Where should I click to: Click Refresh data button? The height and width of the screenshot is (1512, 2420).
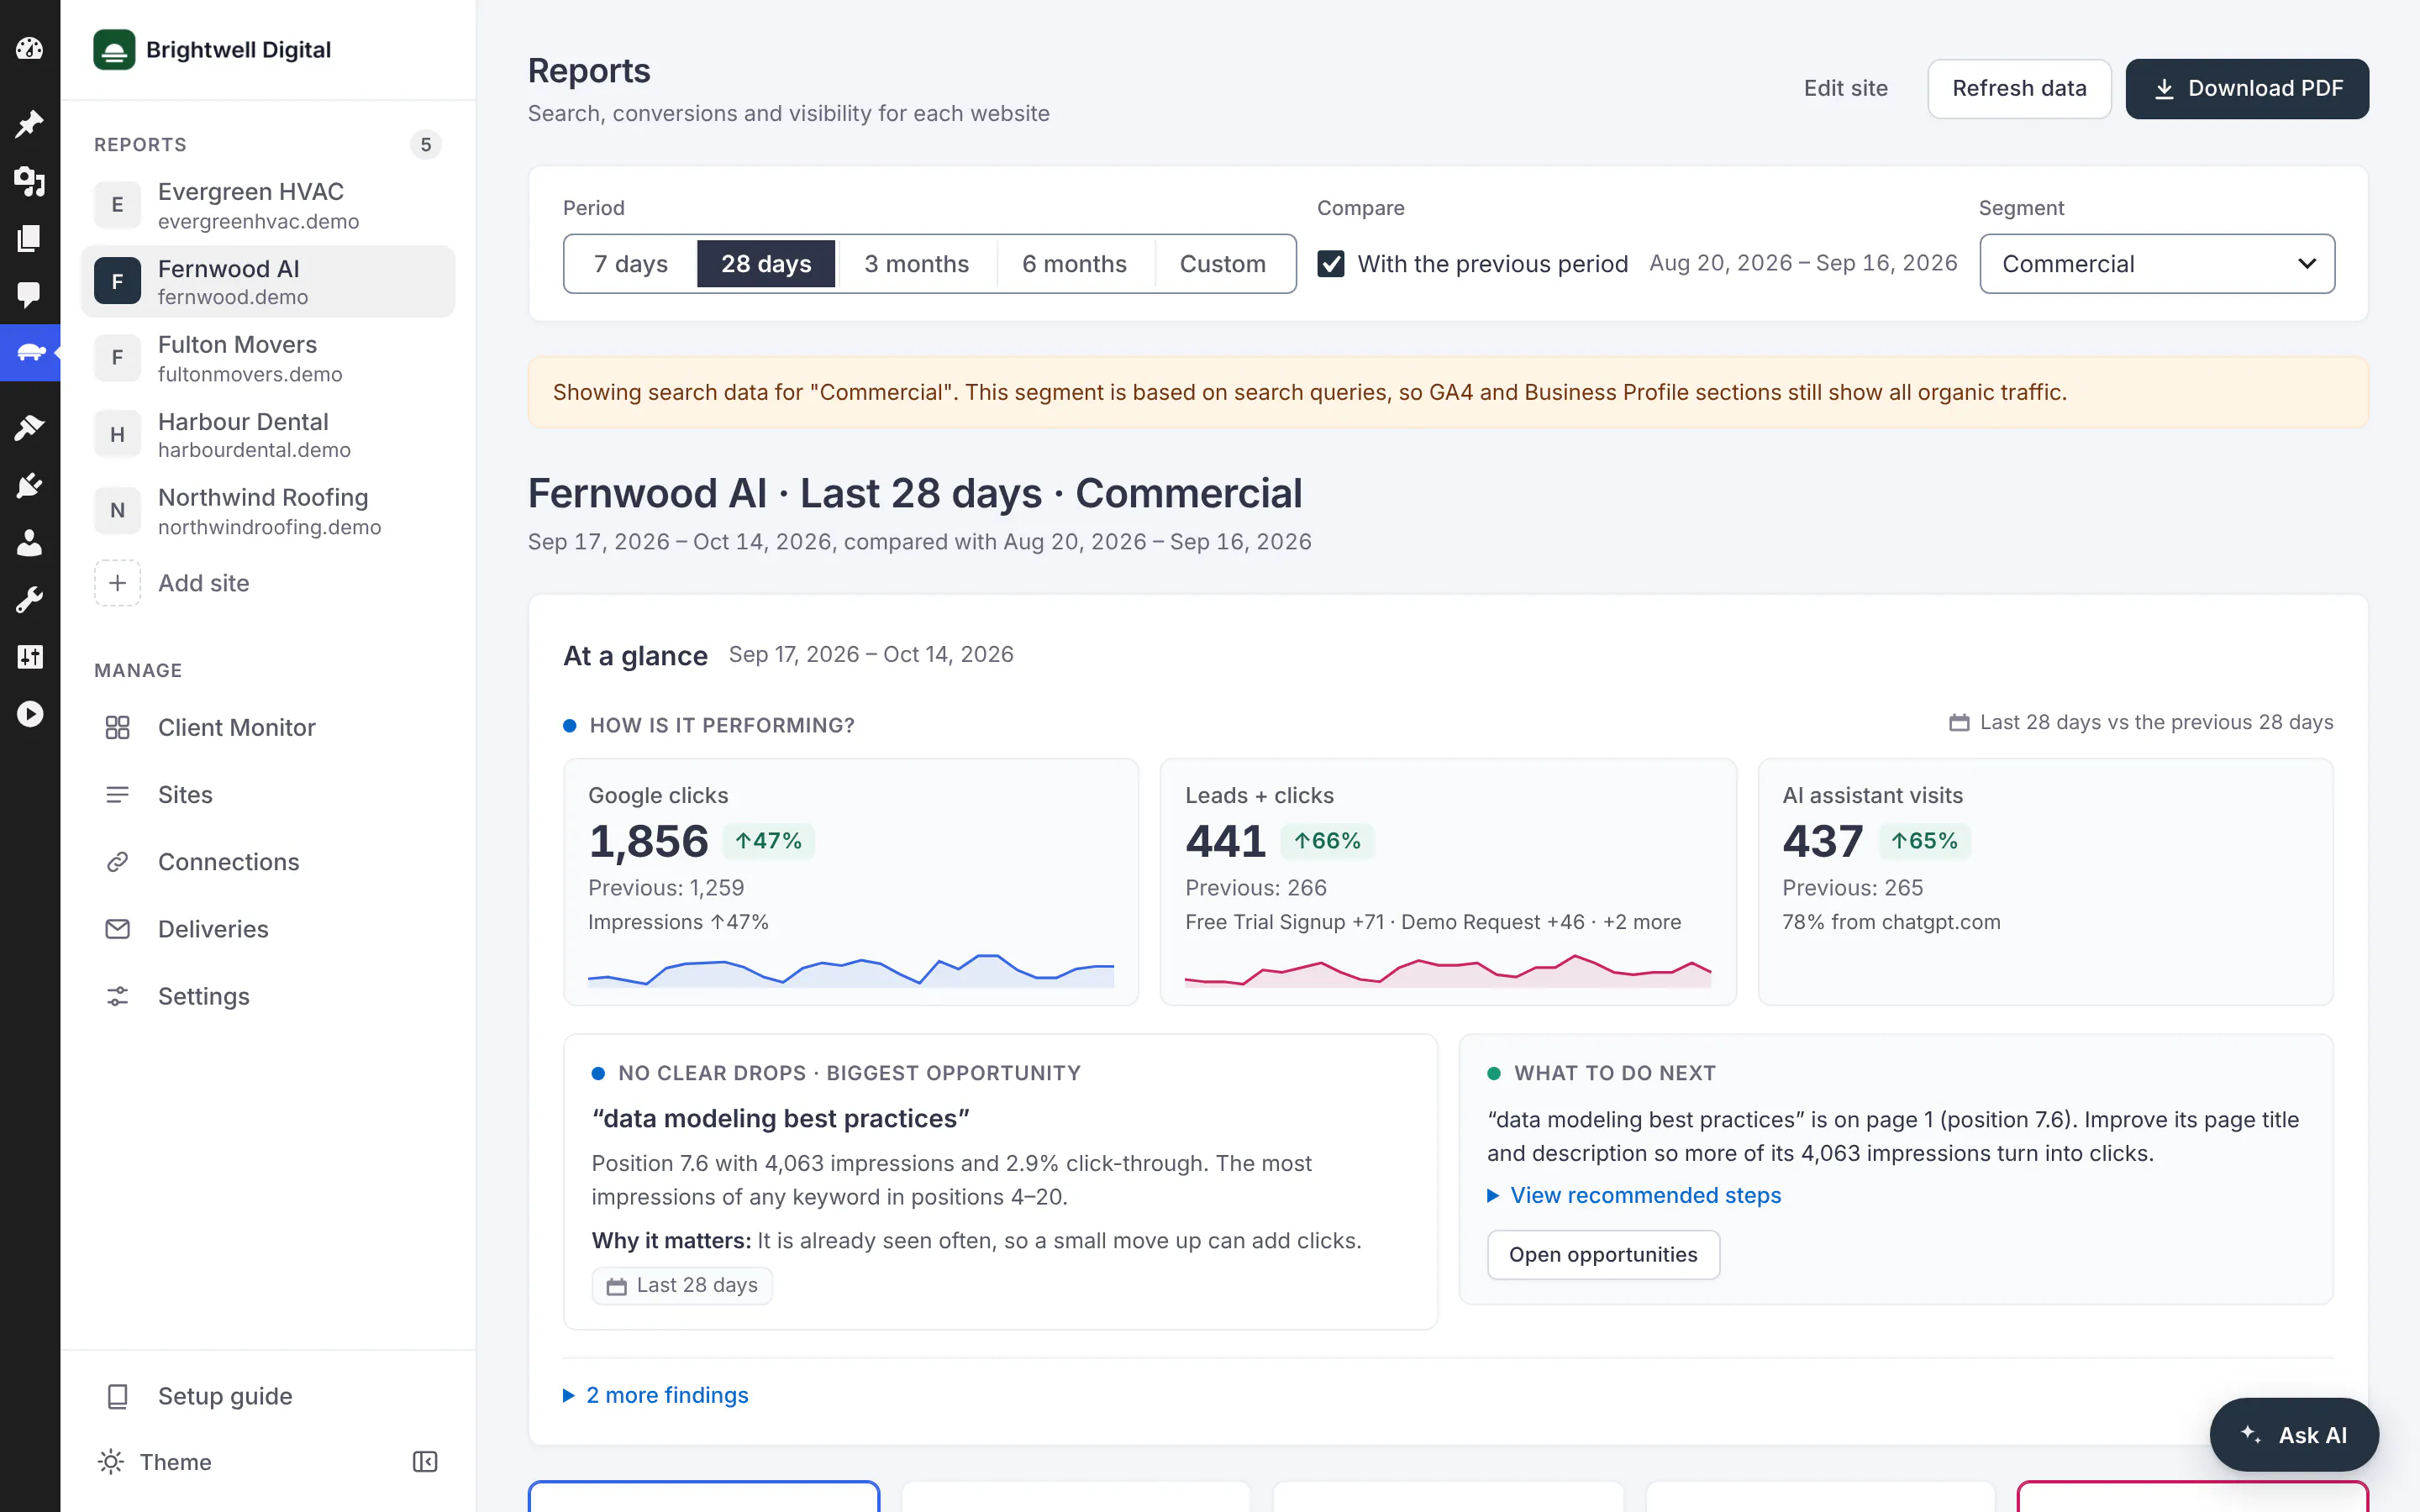[x=2019, y=89]
